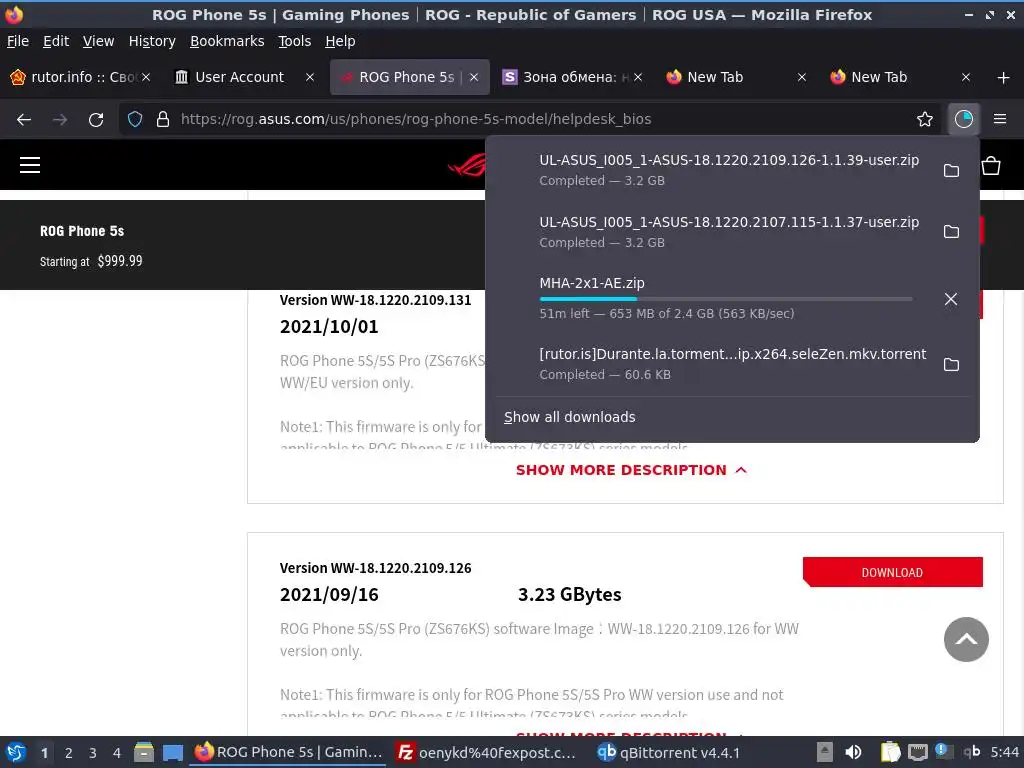Jump back to top of page
This screenshot has width=1024, height=768.
click(966, 639)
